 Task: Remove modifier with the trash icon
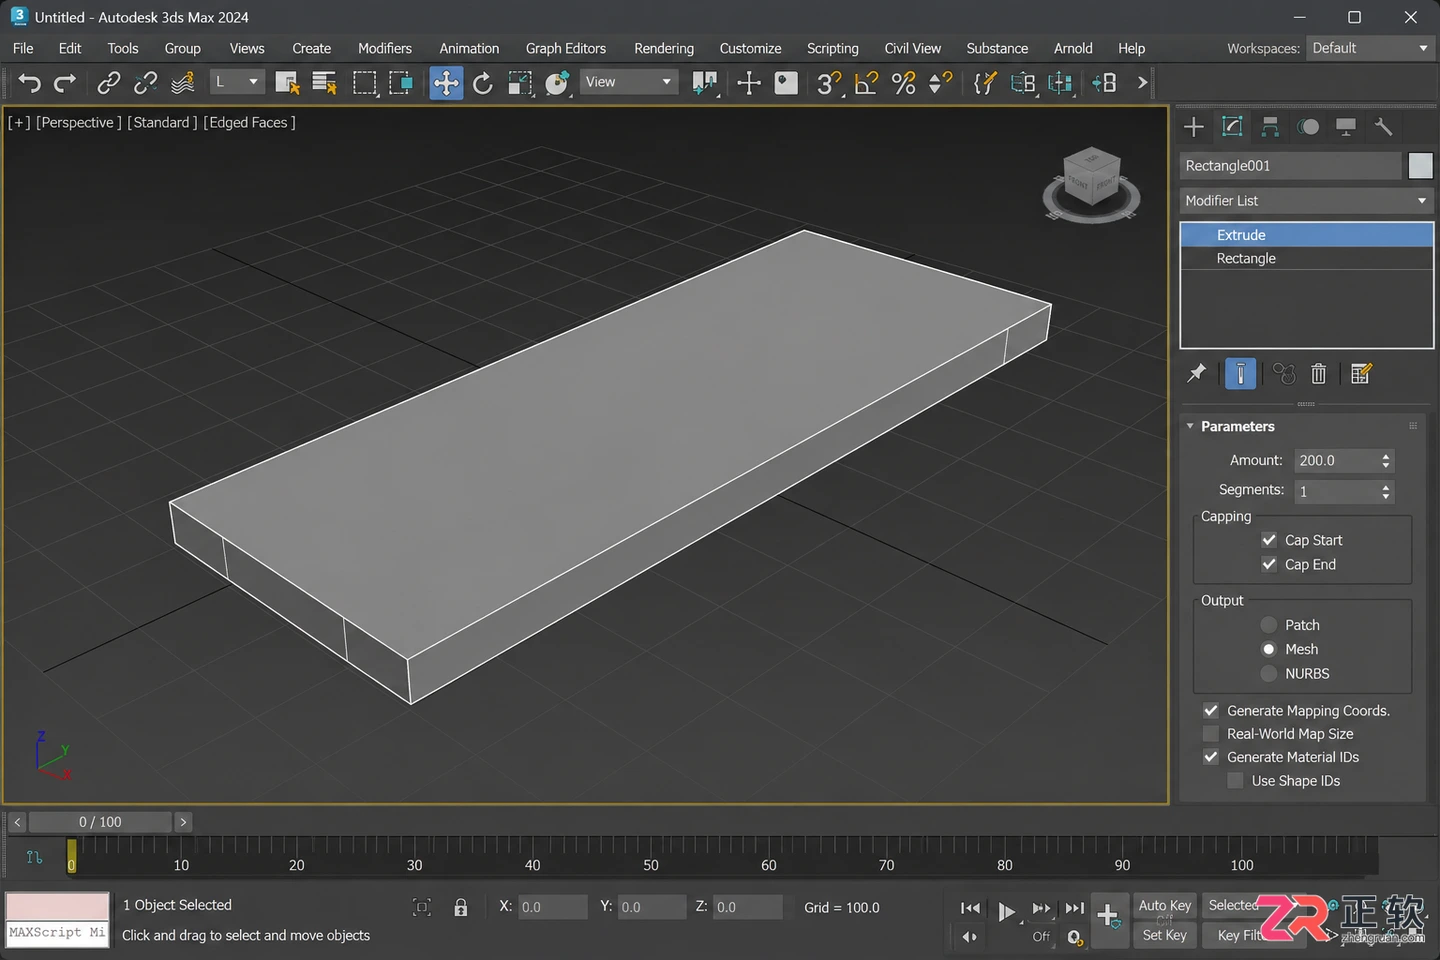pyautogui.click(x=1319, y=374)
